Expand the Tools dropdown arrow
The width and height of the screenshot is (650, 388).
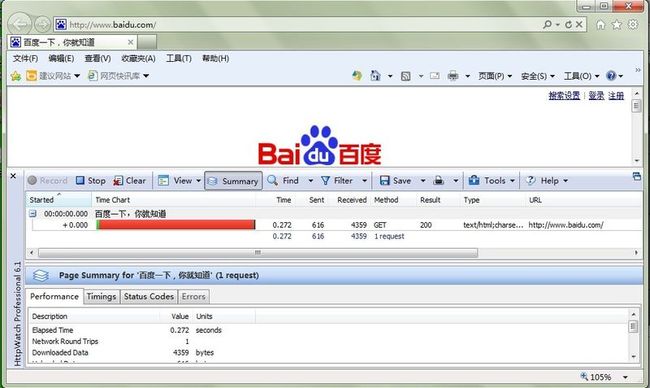[x=512, y=181]
